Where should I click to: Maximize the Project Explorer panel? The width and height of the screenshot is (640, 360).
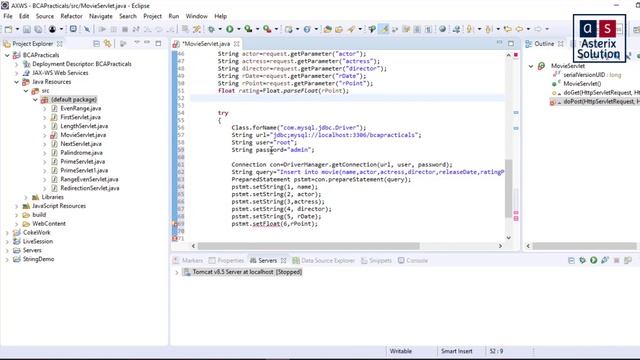pos(158,43)
